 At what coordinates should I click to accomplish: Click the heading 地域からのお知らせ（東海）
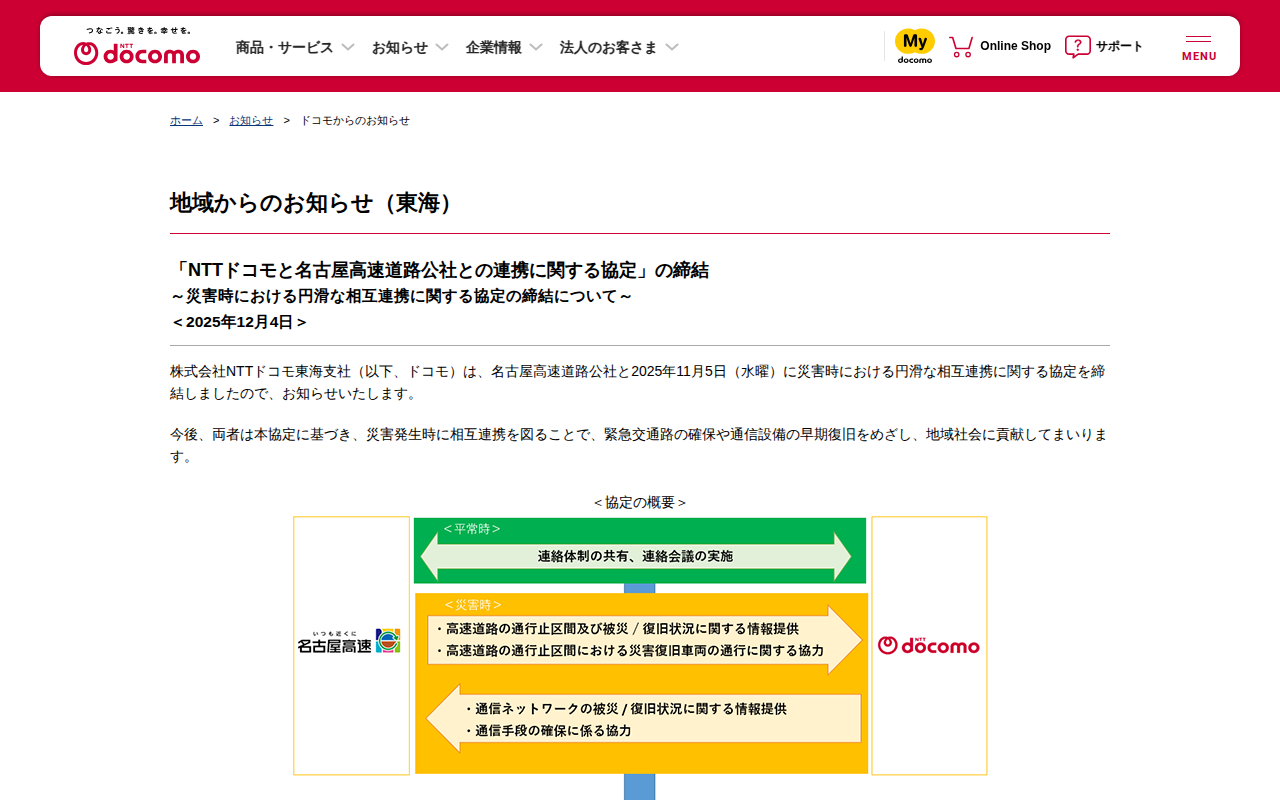click(316, 203)
